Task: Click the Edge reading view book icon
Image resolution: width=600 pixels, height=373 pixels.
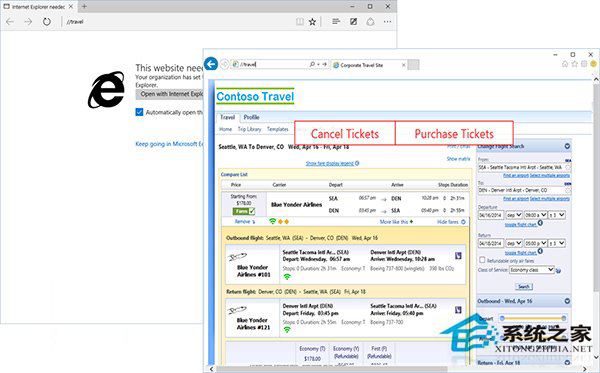Action: click(x=300, y=22)
